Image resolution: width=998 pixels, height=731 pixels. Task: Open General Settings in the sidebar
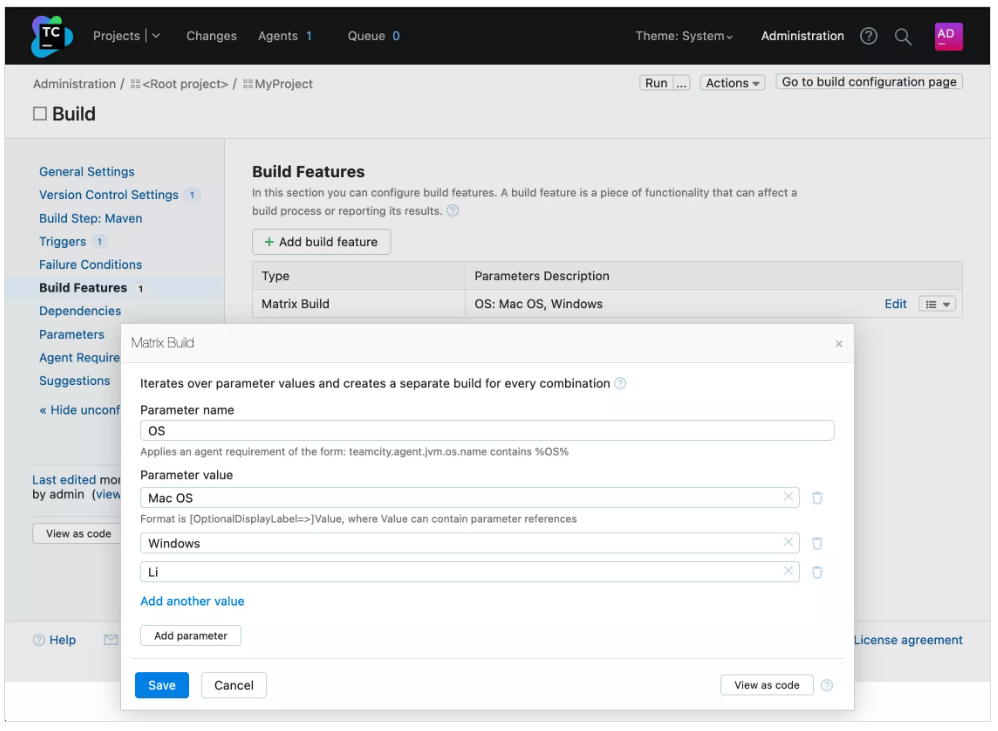click(x=87, y=172)
